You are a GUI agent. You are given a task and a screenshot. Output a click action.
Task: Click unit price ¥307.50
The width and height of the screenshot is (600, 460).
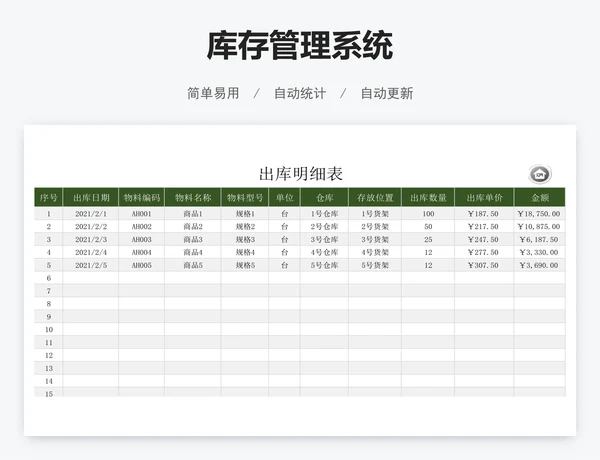tap(484, 265)
